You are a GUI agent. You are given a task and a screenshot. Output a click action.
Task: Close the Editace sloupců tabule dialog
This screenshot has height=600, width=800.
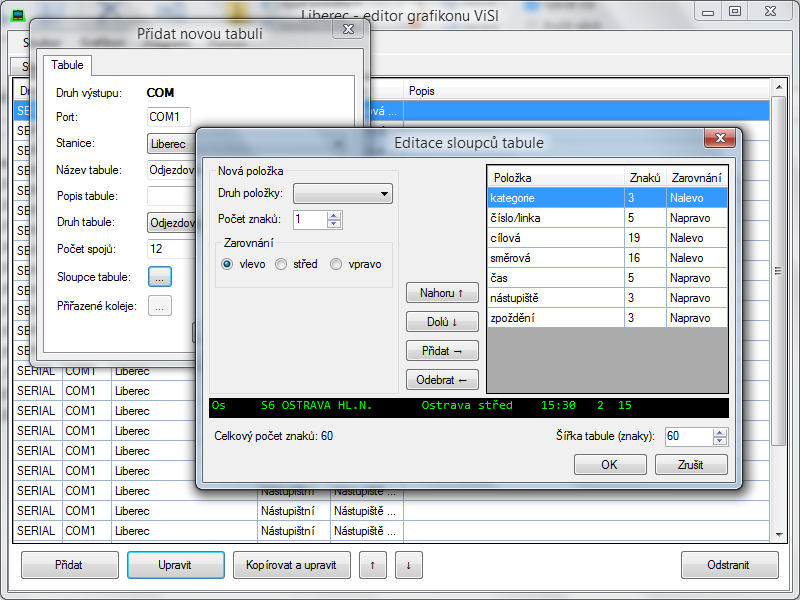click(719, 139)
